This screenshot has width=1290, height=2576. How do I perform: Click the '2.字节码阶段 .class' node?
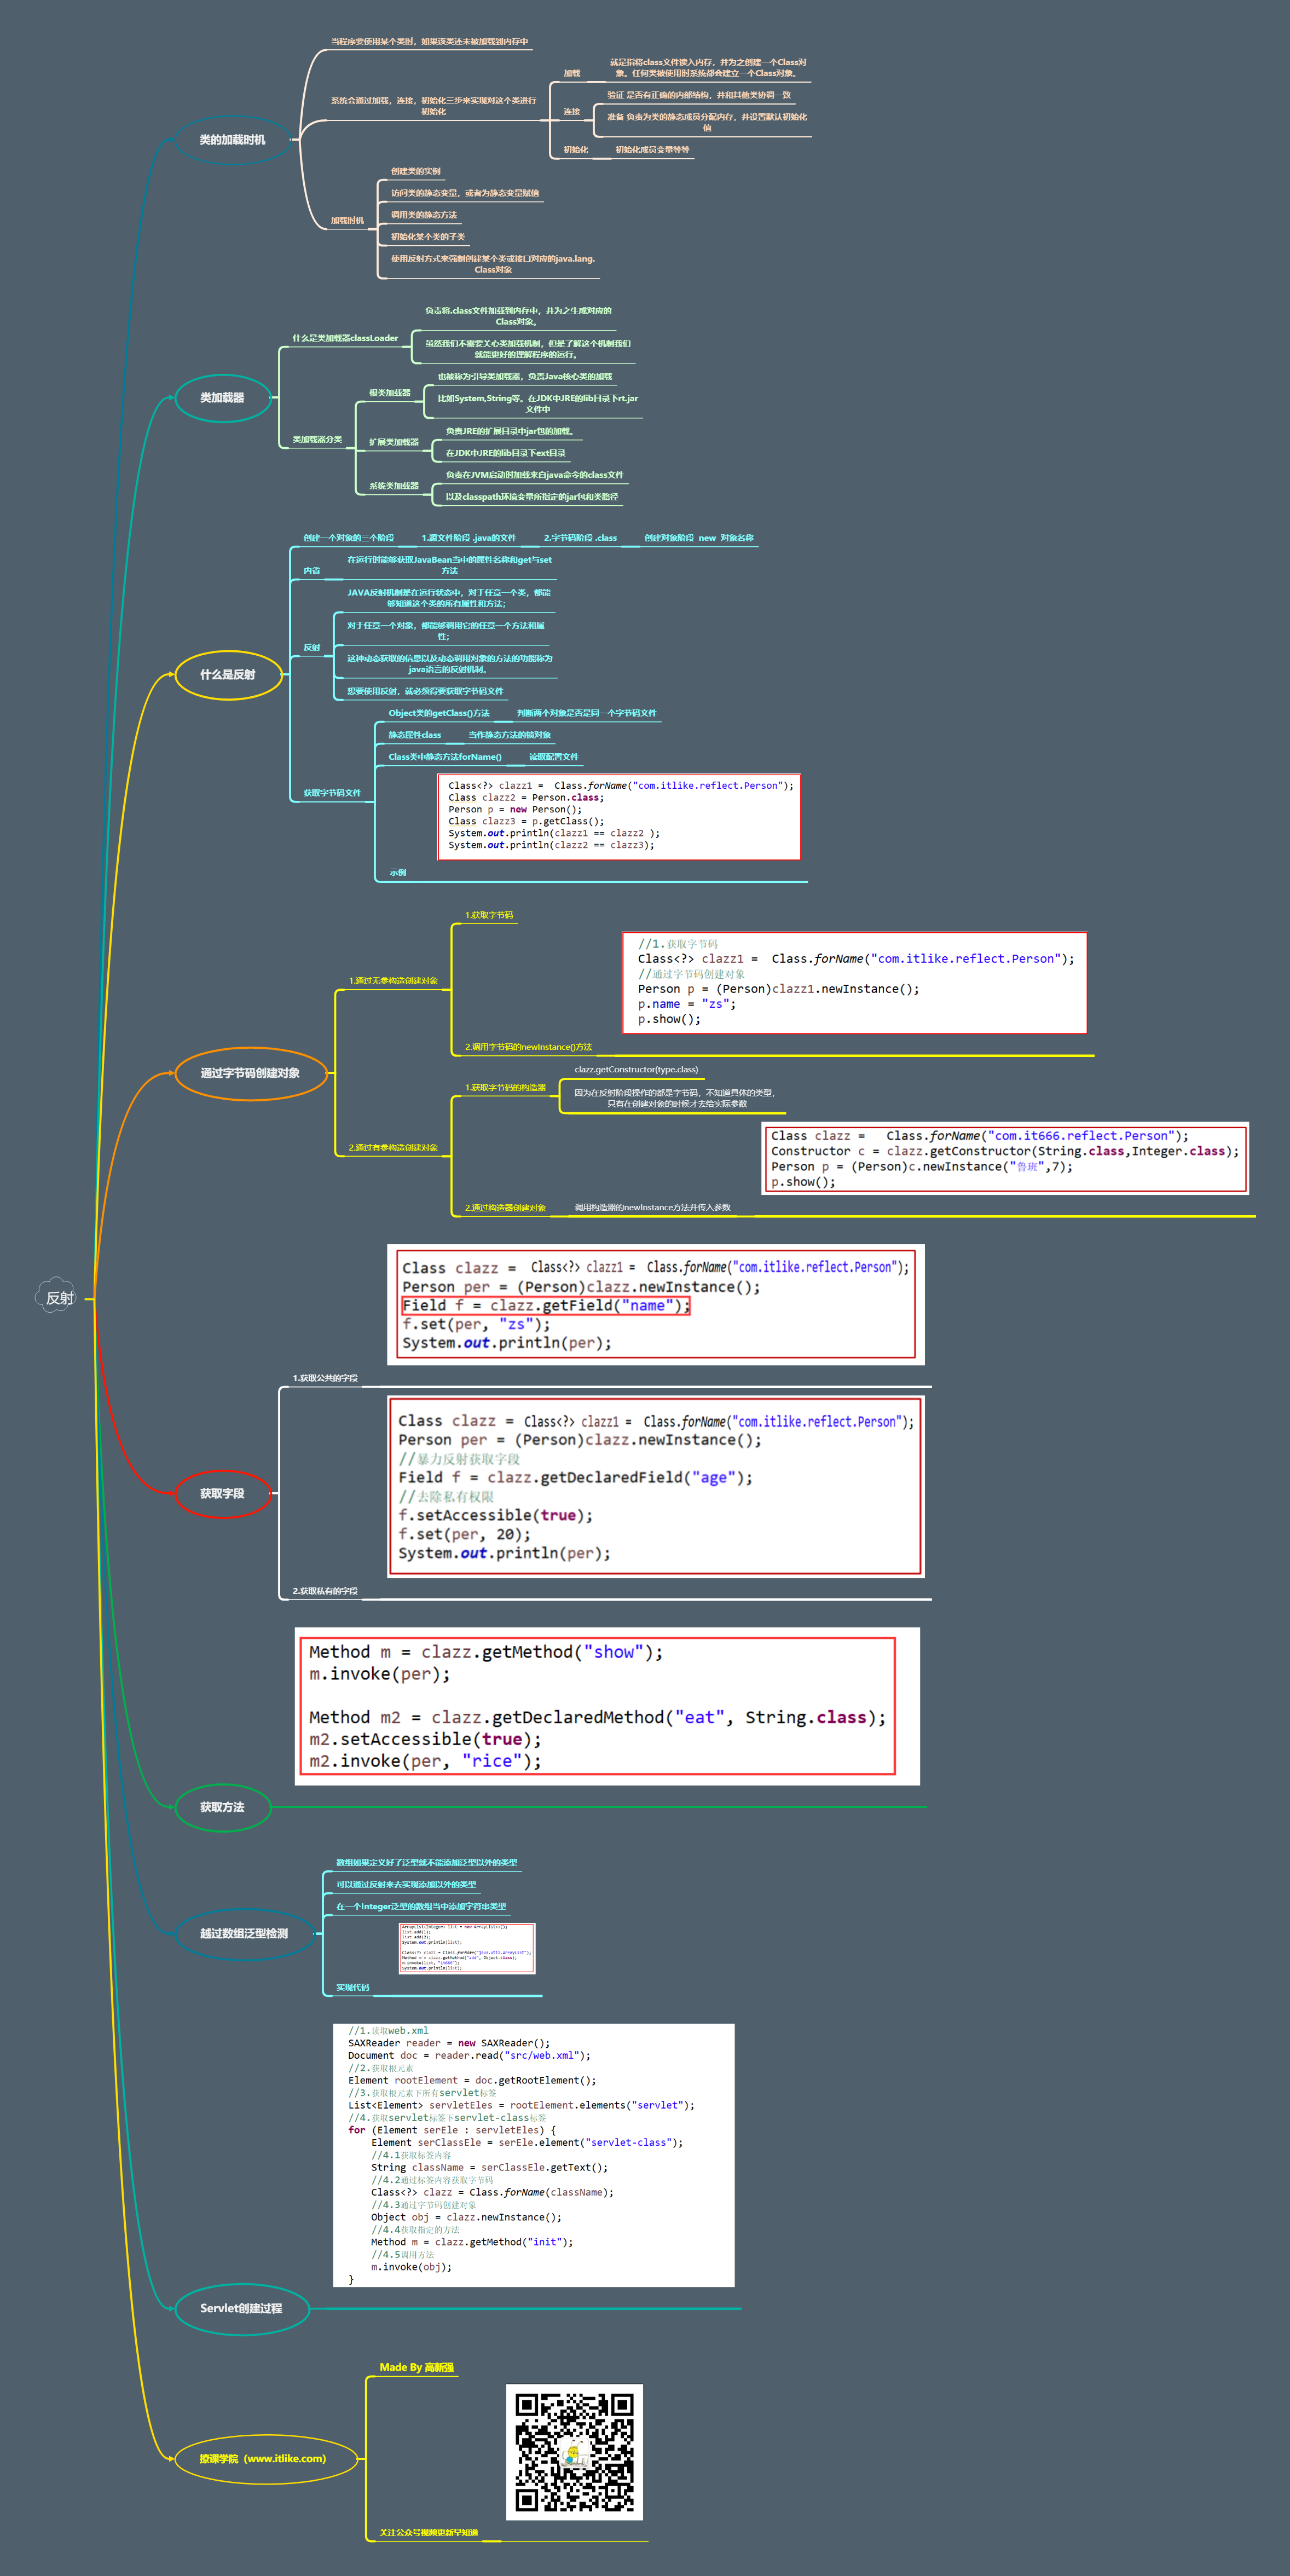pos(580,538)
